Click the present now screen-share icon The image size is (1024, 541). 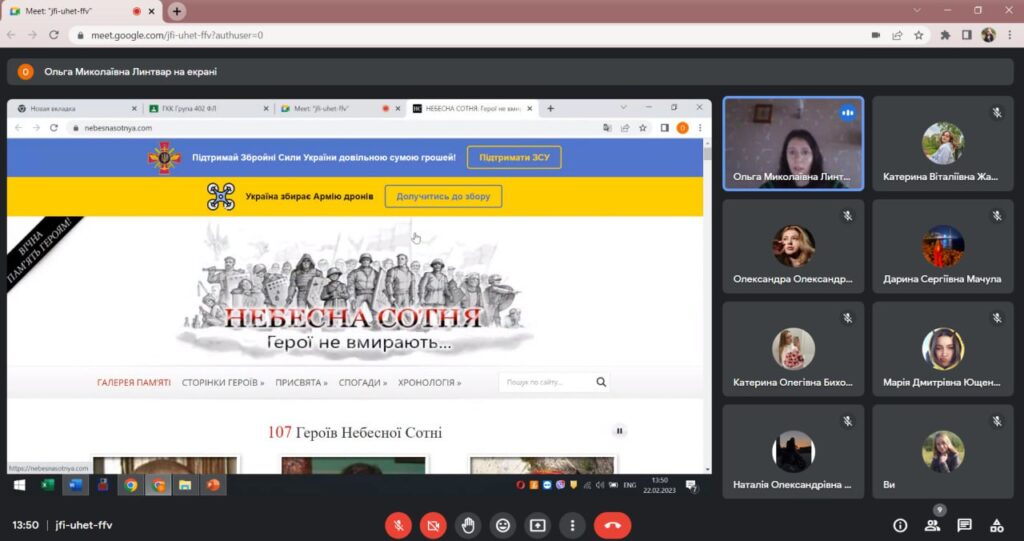(538, 525)
